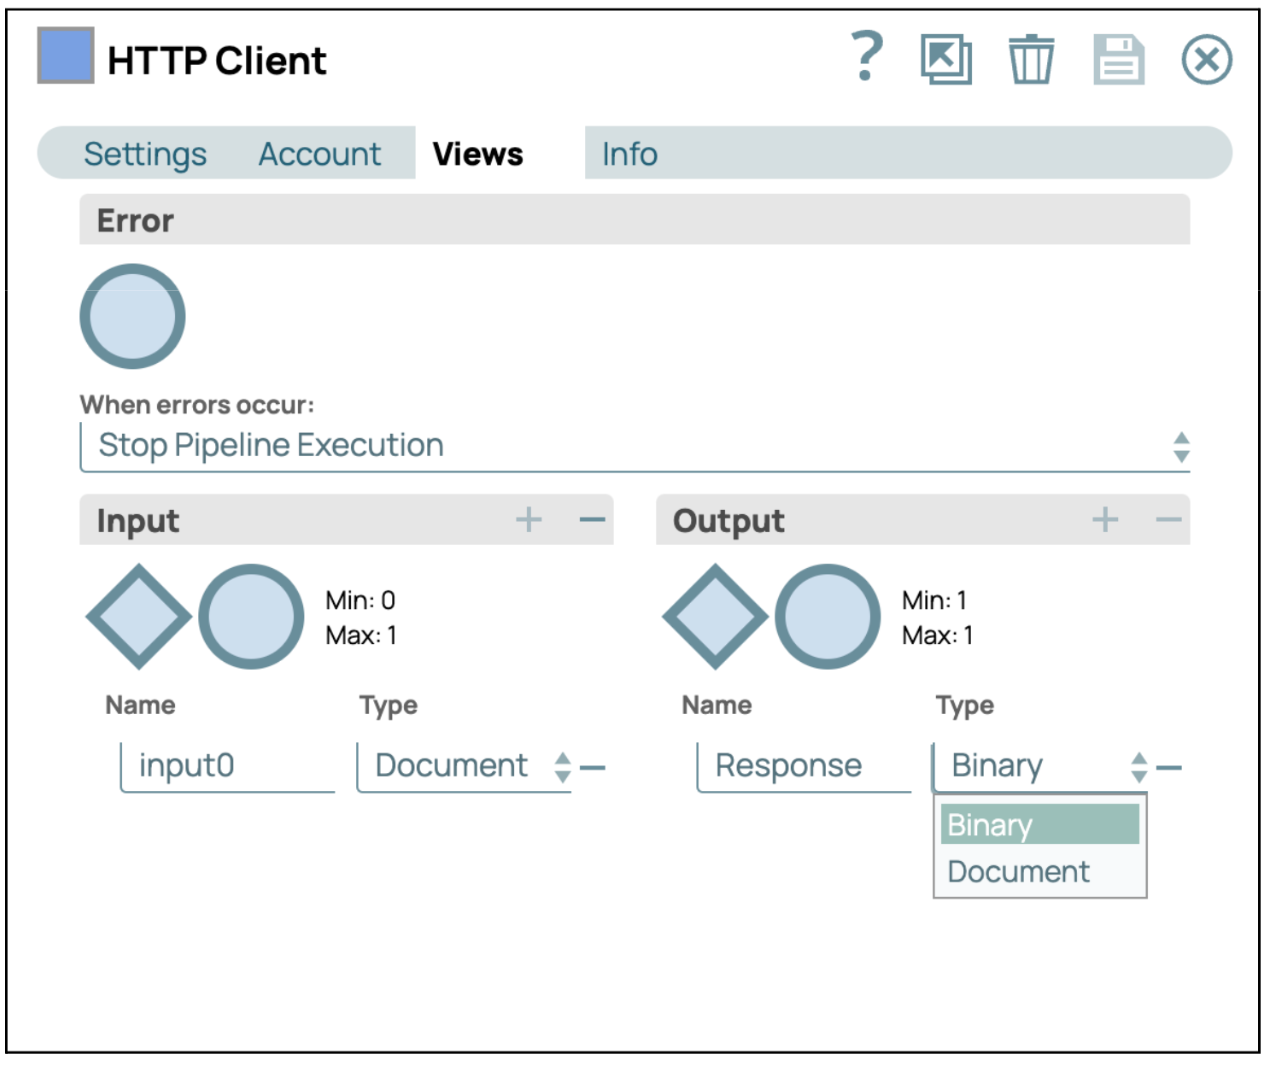Click the blue HTTP Client snap icon
Screen dimensions: 1268x1066
click(x=66, y=56)
